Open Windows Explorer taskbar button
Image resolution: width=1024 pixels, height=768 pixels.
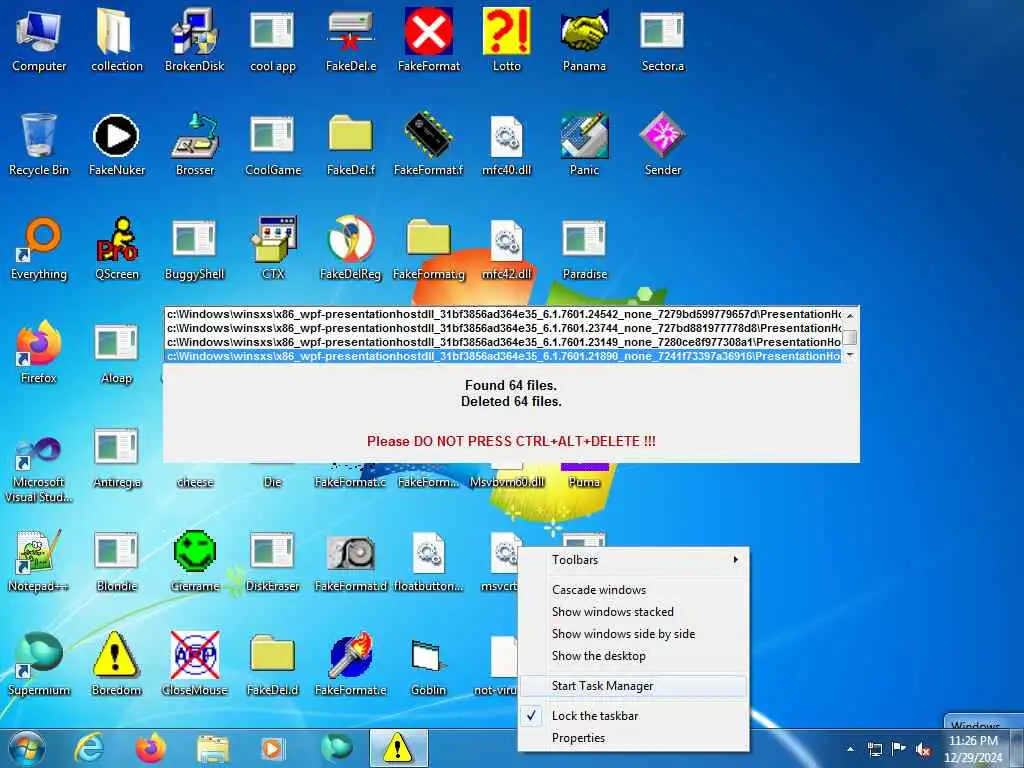click(212, 748)
